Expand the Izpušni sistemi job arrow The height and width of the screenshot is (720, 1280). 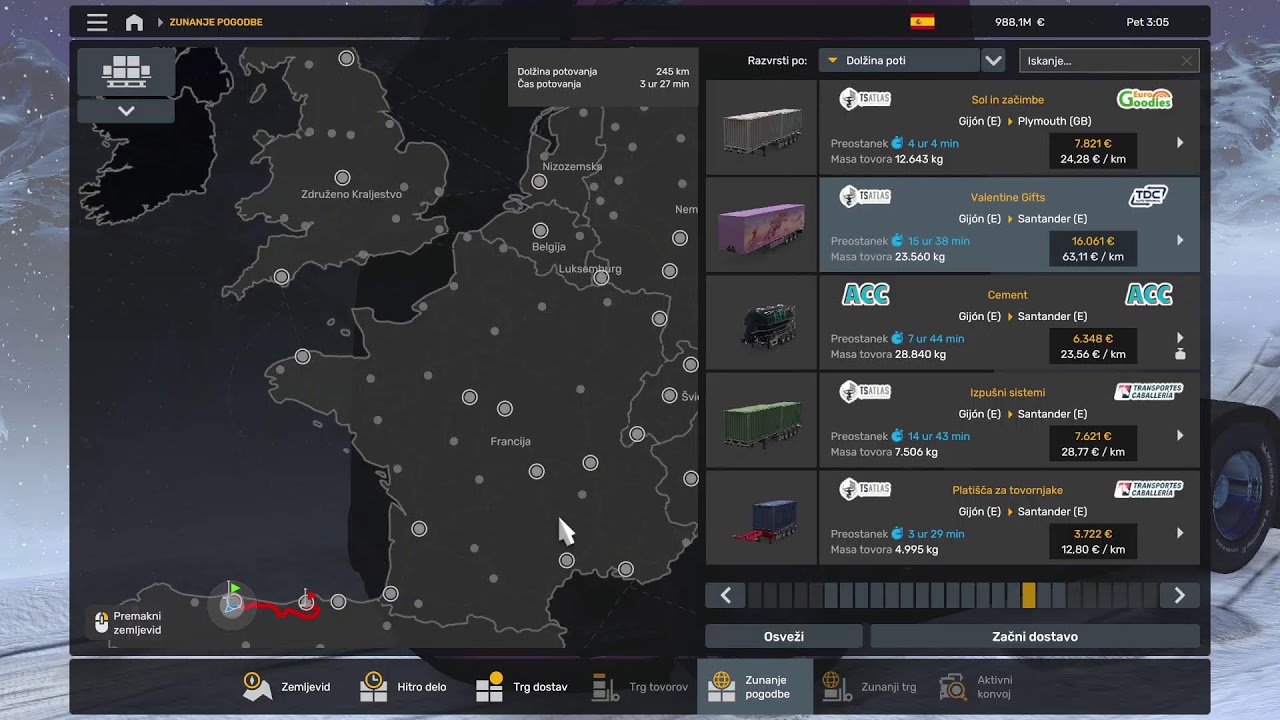(1180, 436)
